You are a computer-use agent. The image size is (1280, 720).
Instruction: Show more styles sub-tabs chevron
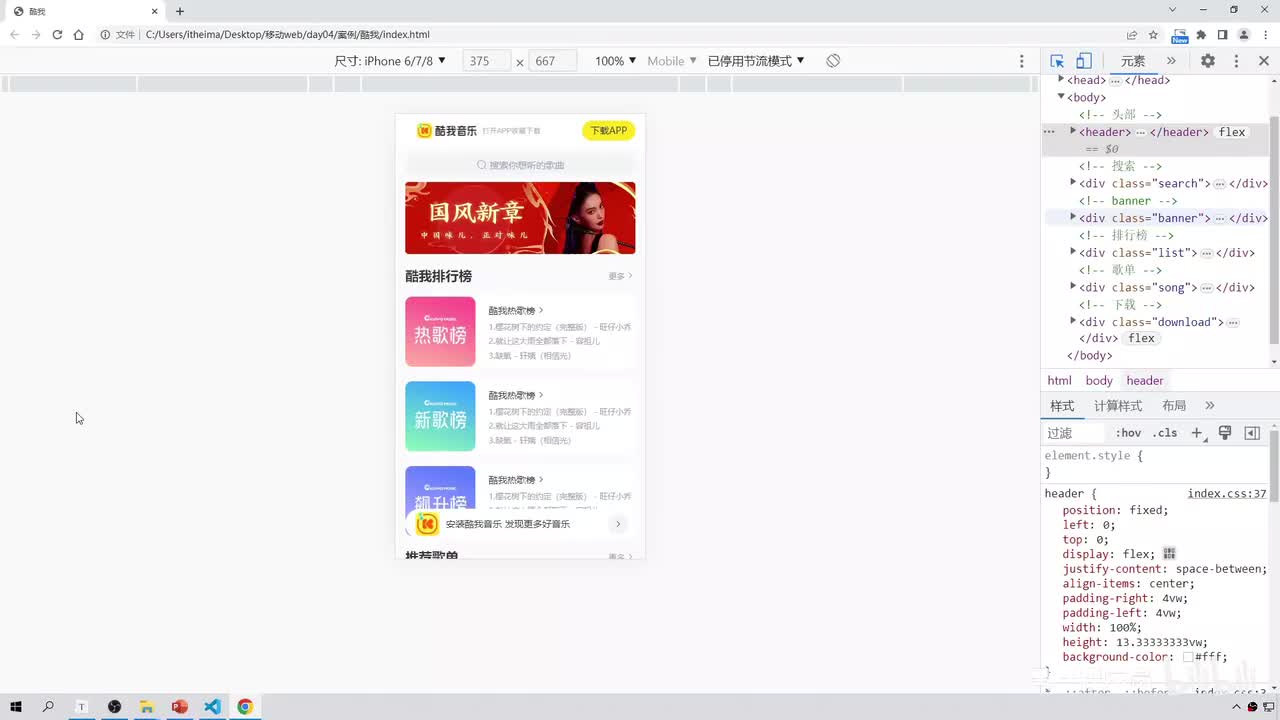tap(1210, 406)
